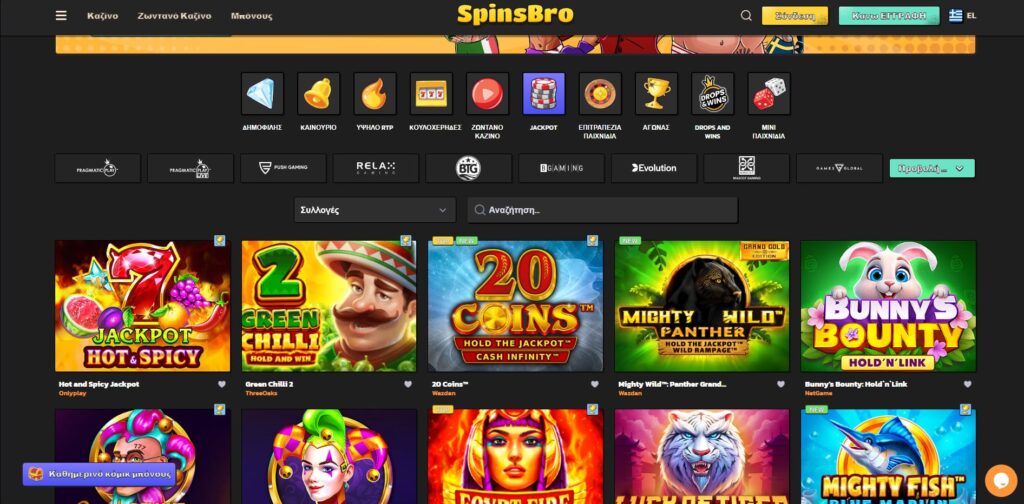The height and width of the screenshot is (504, 1024).
Task: Open the EL language selector
Action: [x=963, y=16]
